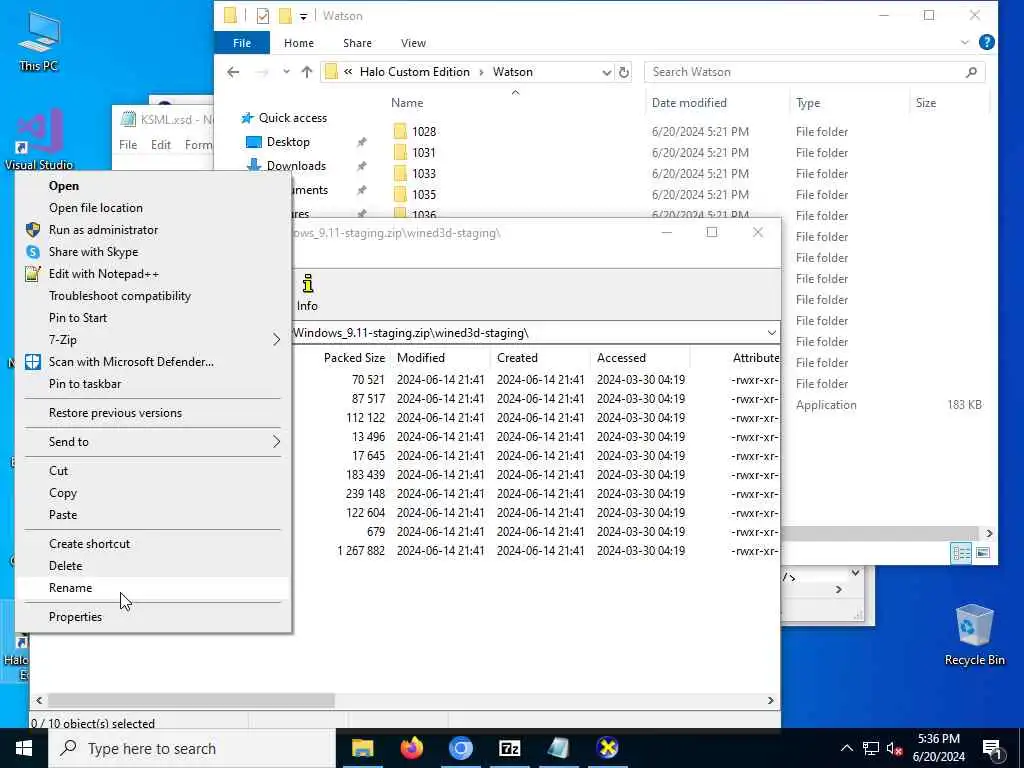Click the Explorer help question mark icon
Image resolution: width=1024 pixels, height=768 pixels.
point(987,42)
